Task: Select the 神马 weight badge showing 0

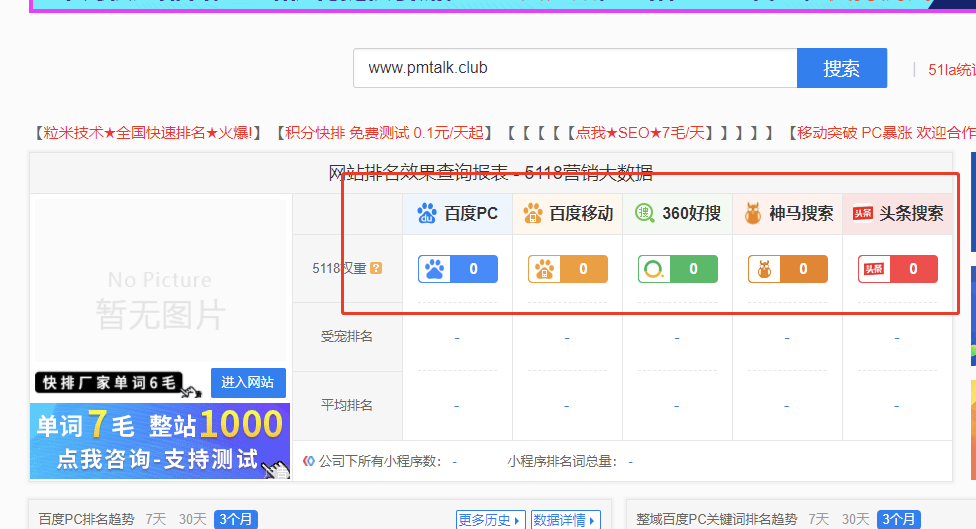Action: [x=787, y=269]
